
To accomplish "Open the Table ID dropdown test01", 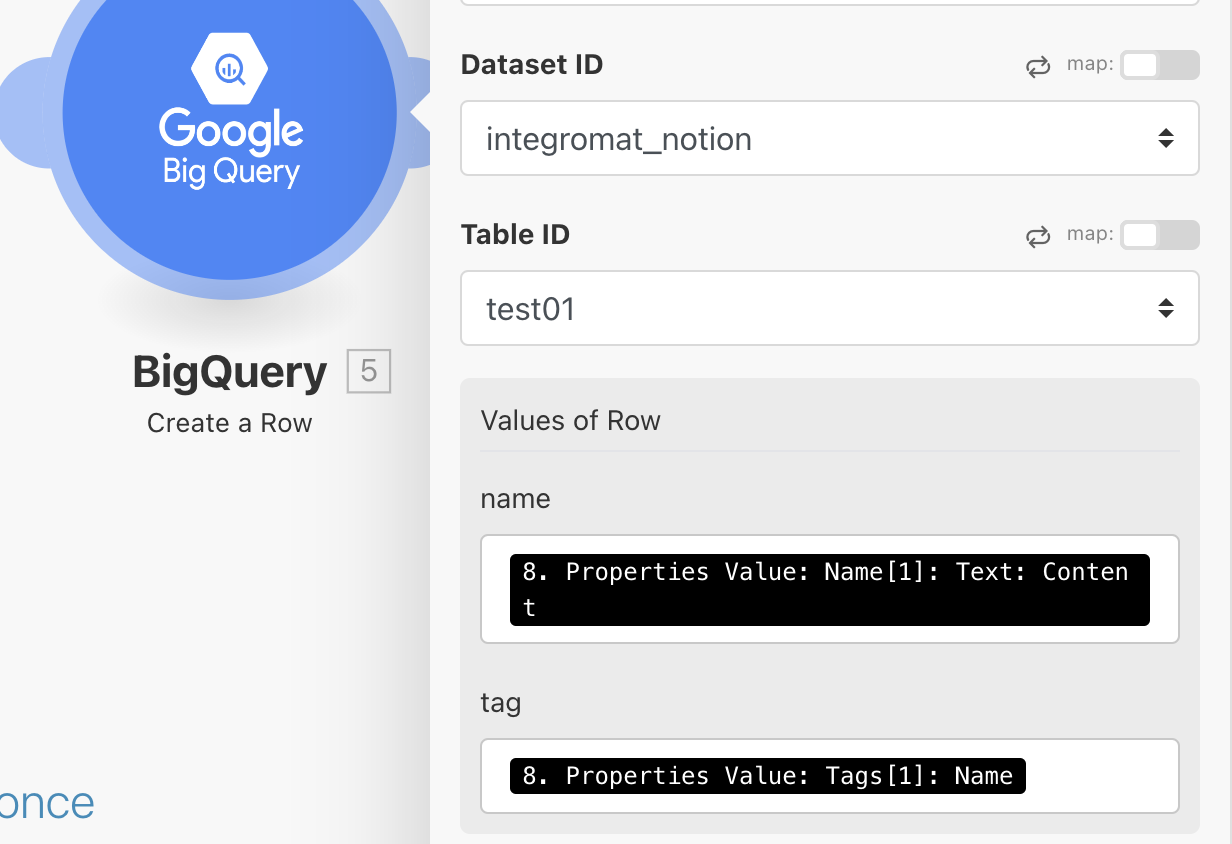I will 829,308.
